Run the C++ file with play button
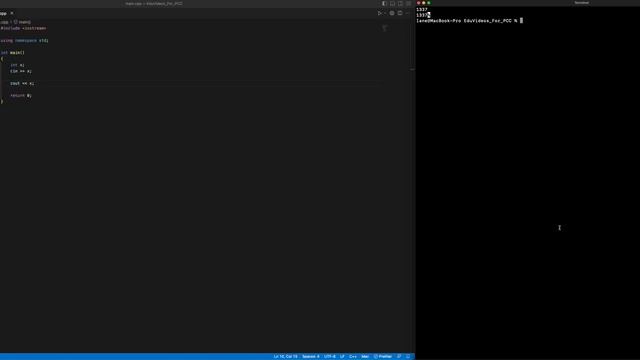This screenshot has width=640, height=360. coord(380,13)
